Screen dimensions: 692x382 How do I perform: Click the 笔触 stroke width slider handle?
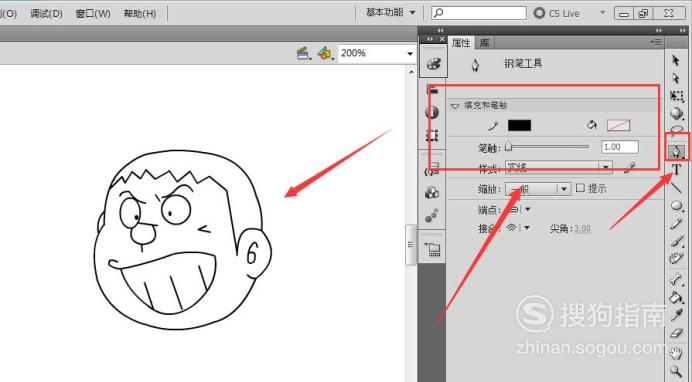[x=508, y=146]
